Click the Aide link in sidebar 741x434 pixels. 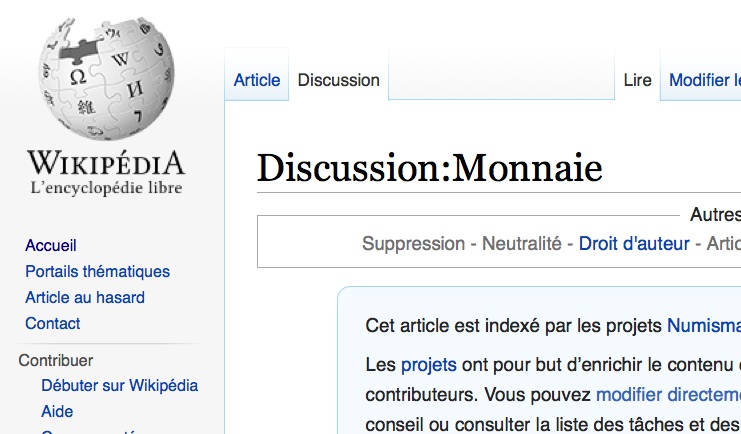pos(57,411)
